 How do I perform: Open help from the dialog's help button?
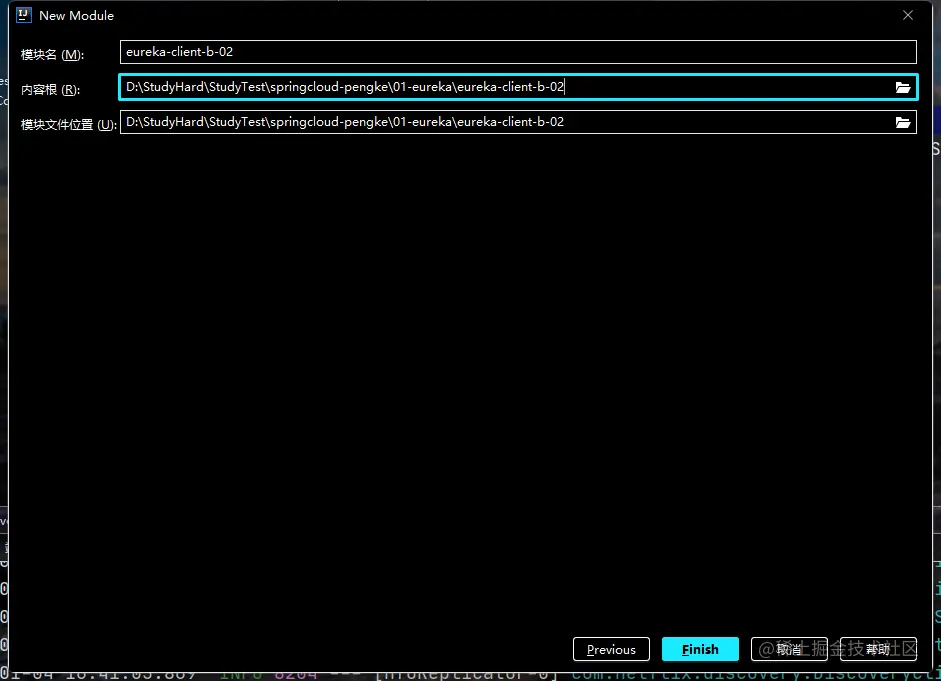[x=878, y=649]
